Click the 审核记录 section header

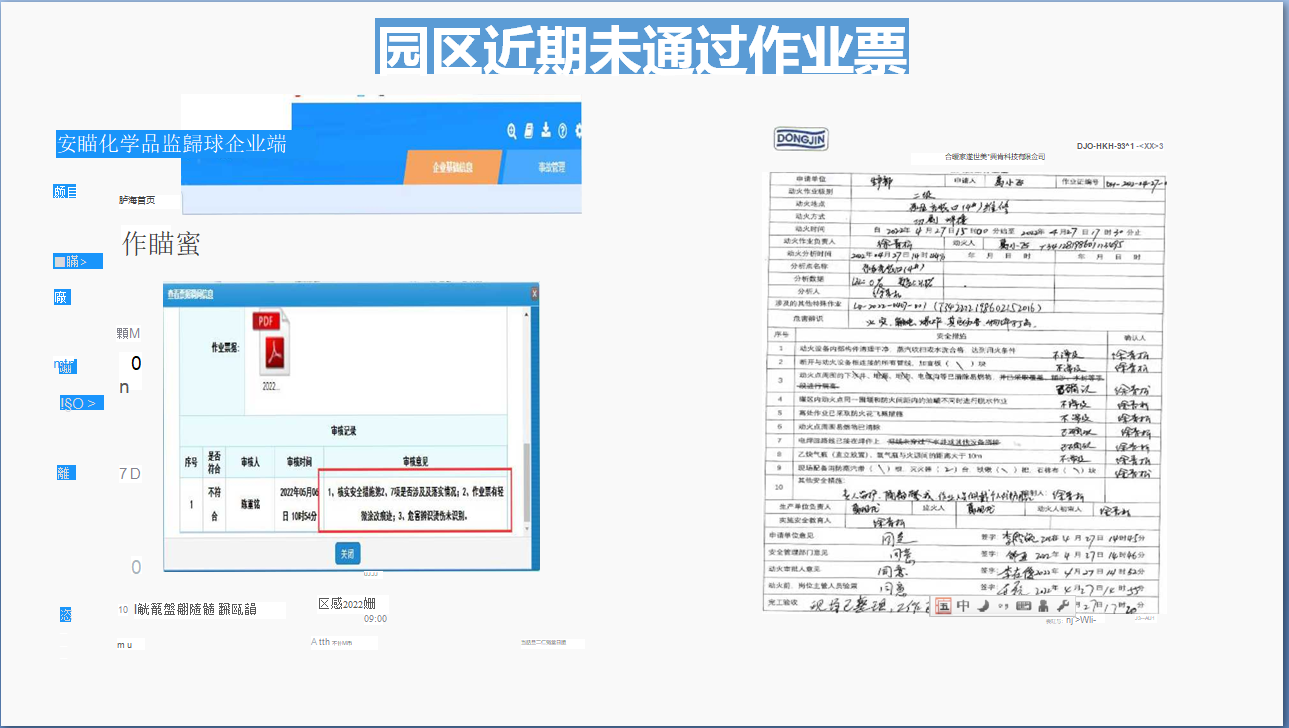(x=345, y=430)
